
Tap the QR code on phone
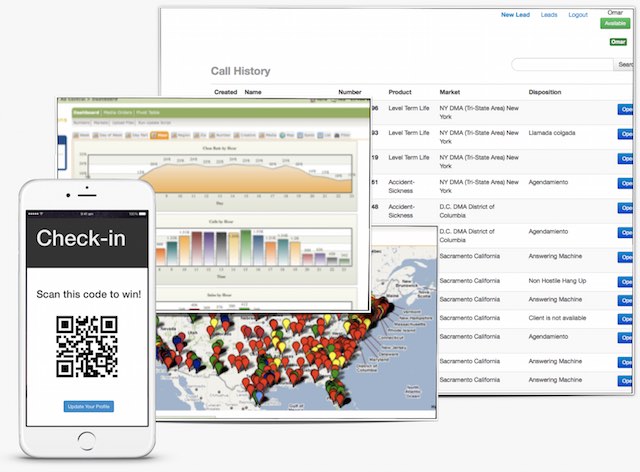tap(87, 346)
